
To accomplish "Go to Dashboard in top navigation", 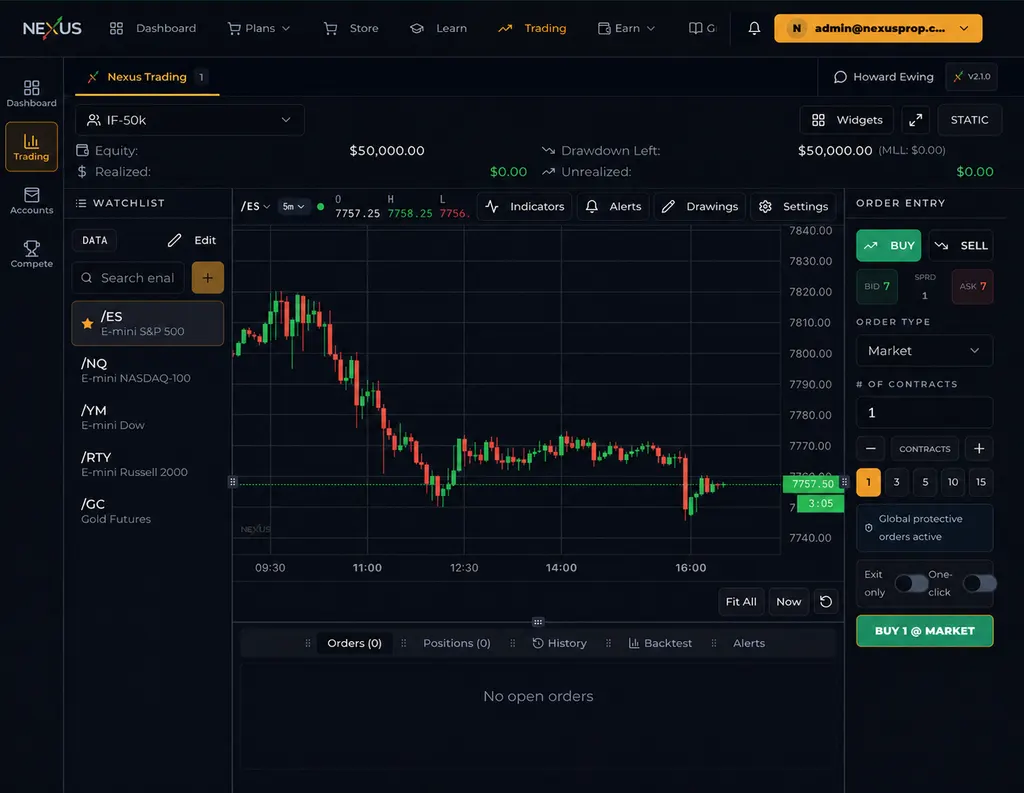I will pos(153,28).
